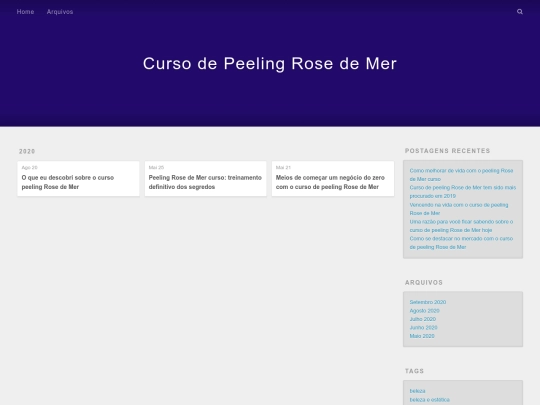Screen dimensions: 540x405
Task: Click the beleza tag
Action: [x=417, y=391]
